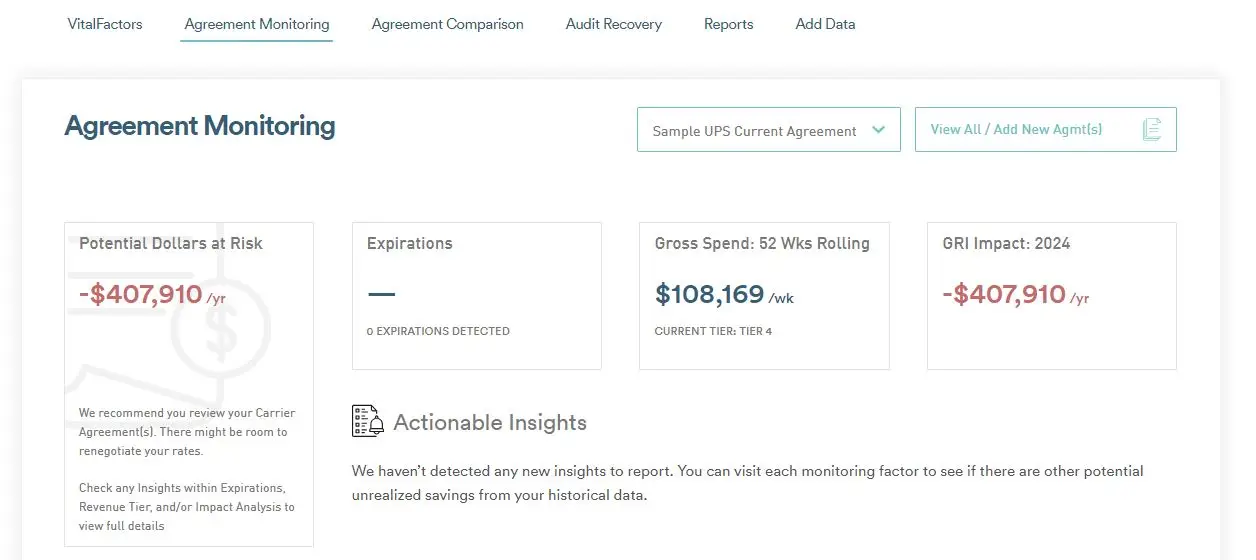Click the document icon in View All button
Screen dimensions: 1256x560
tap(1151, 129)
